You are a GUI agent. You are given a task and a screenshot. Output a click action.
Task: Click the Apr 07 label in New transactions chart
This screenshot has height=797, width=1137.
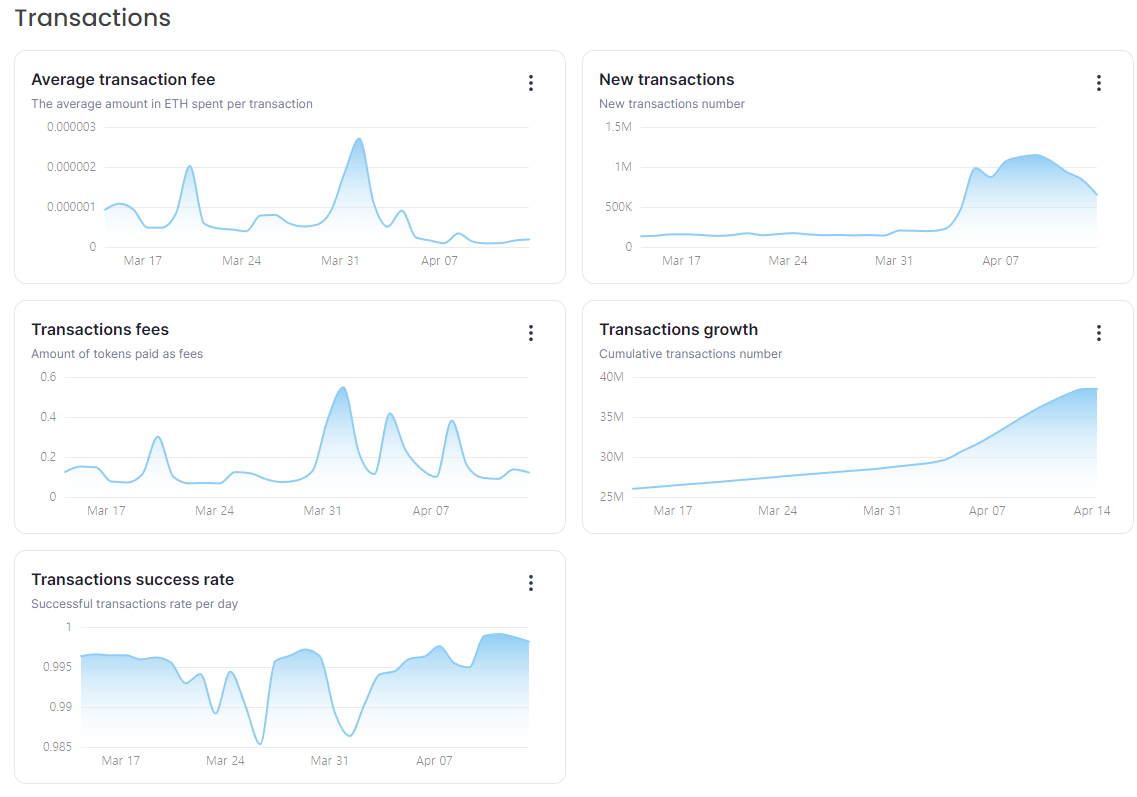(1000, 260)
